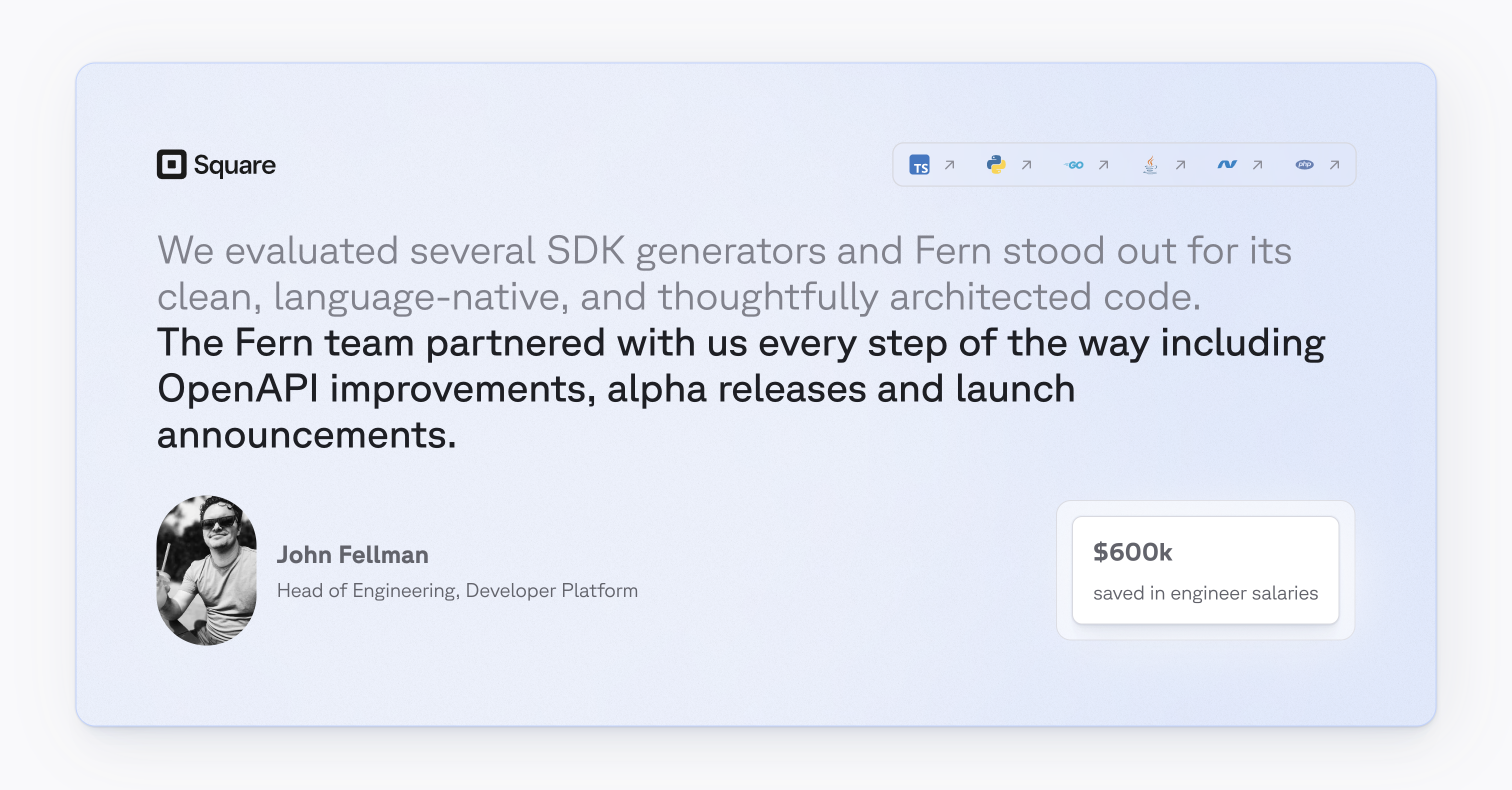Click 'Head of Engineering, Developer Platform' title
Viewport: 1512px width, 790px height.
point(457,591)
